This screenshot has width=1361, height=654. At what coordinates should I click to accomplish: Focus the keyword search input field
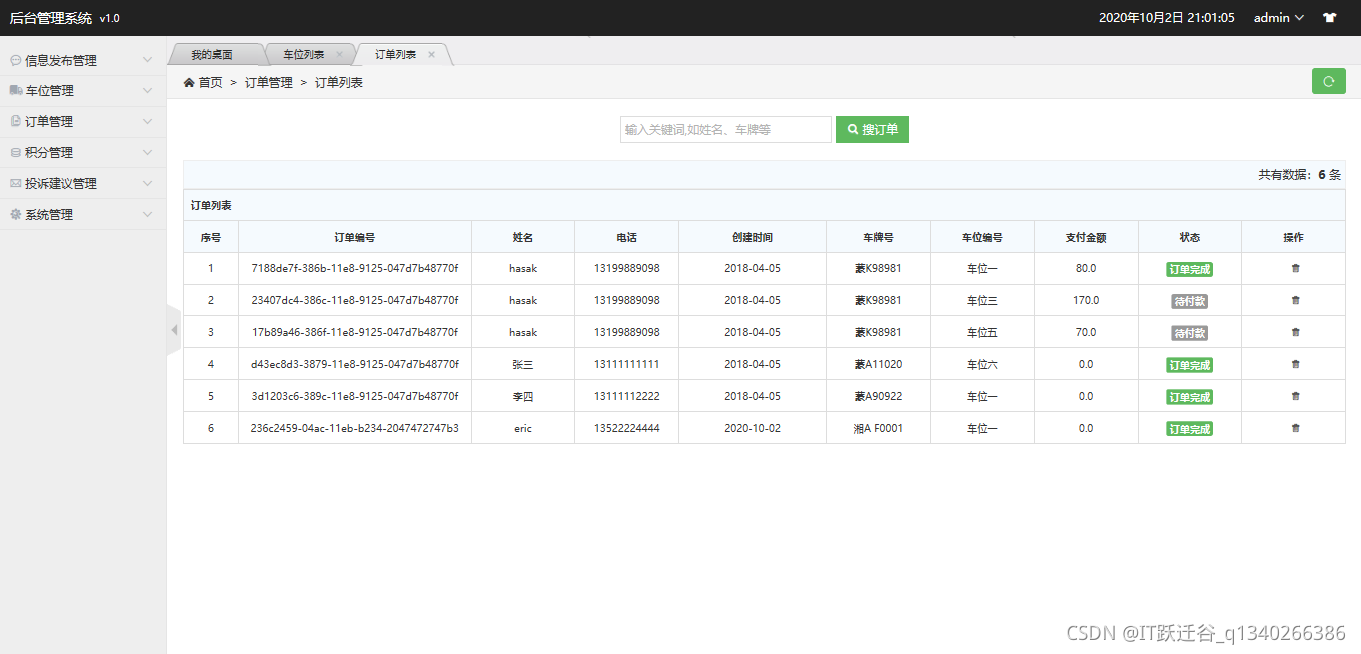coord(726,129)
